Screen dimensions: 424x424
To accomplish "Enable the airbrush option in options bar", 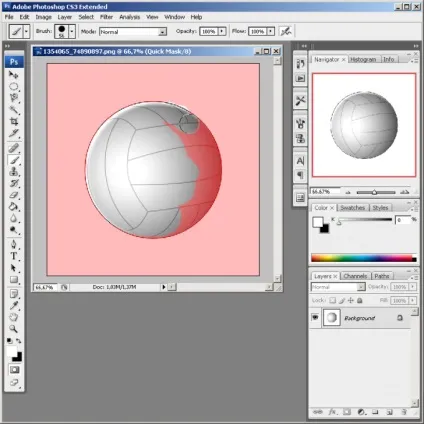I will tap(286, 31).
